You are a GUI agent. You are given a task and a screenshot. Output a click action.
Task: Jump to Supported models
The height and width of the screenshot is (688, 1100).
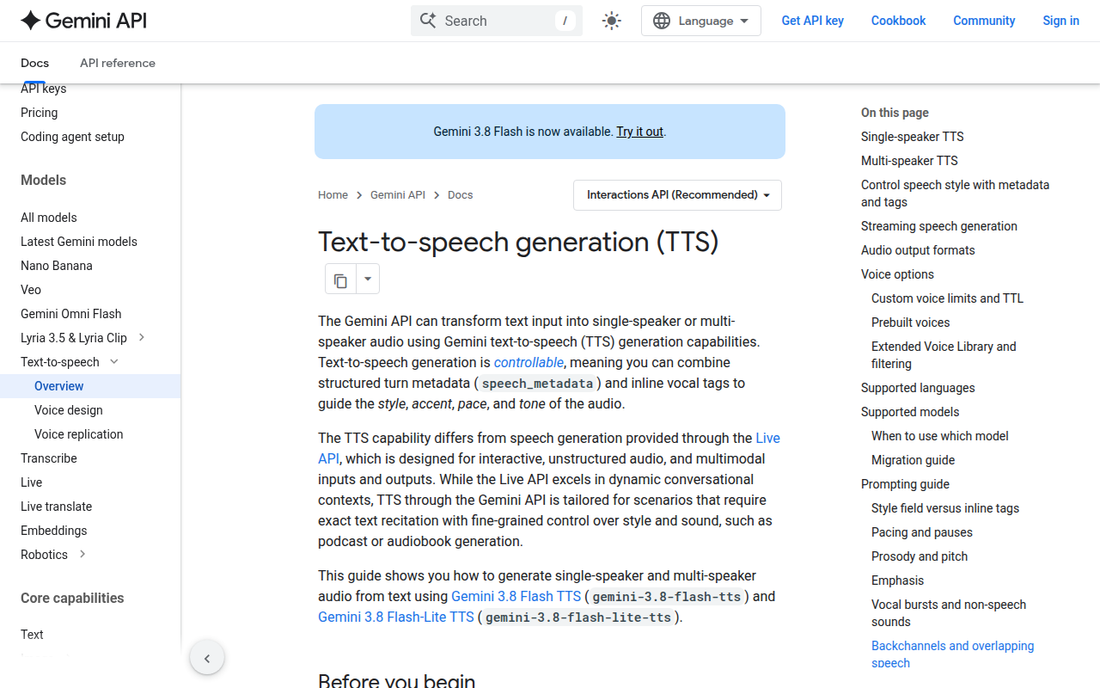pyautogui.click(x=910, y=412)
